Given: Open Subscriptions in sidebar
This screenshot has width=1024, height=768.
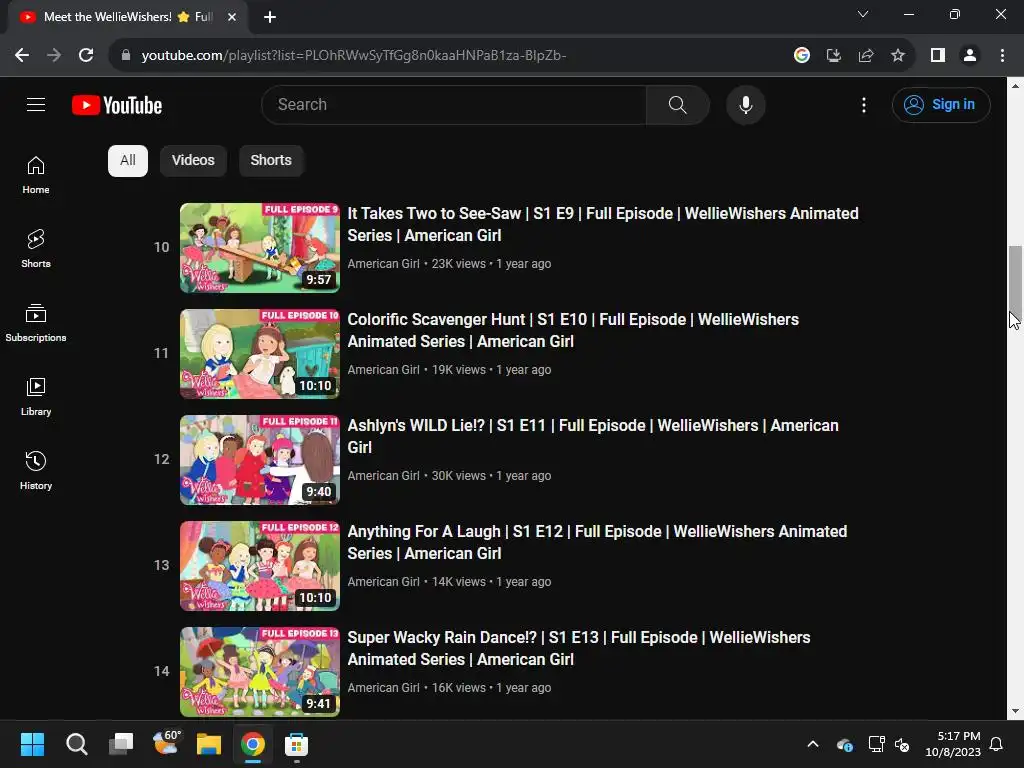Looking at the screenshot, I should tap(36, 323).
